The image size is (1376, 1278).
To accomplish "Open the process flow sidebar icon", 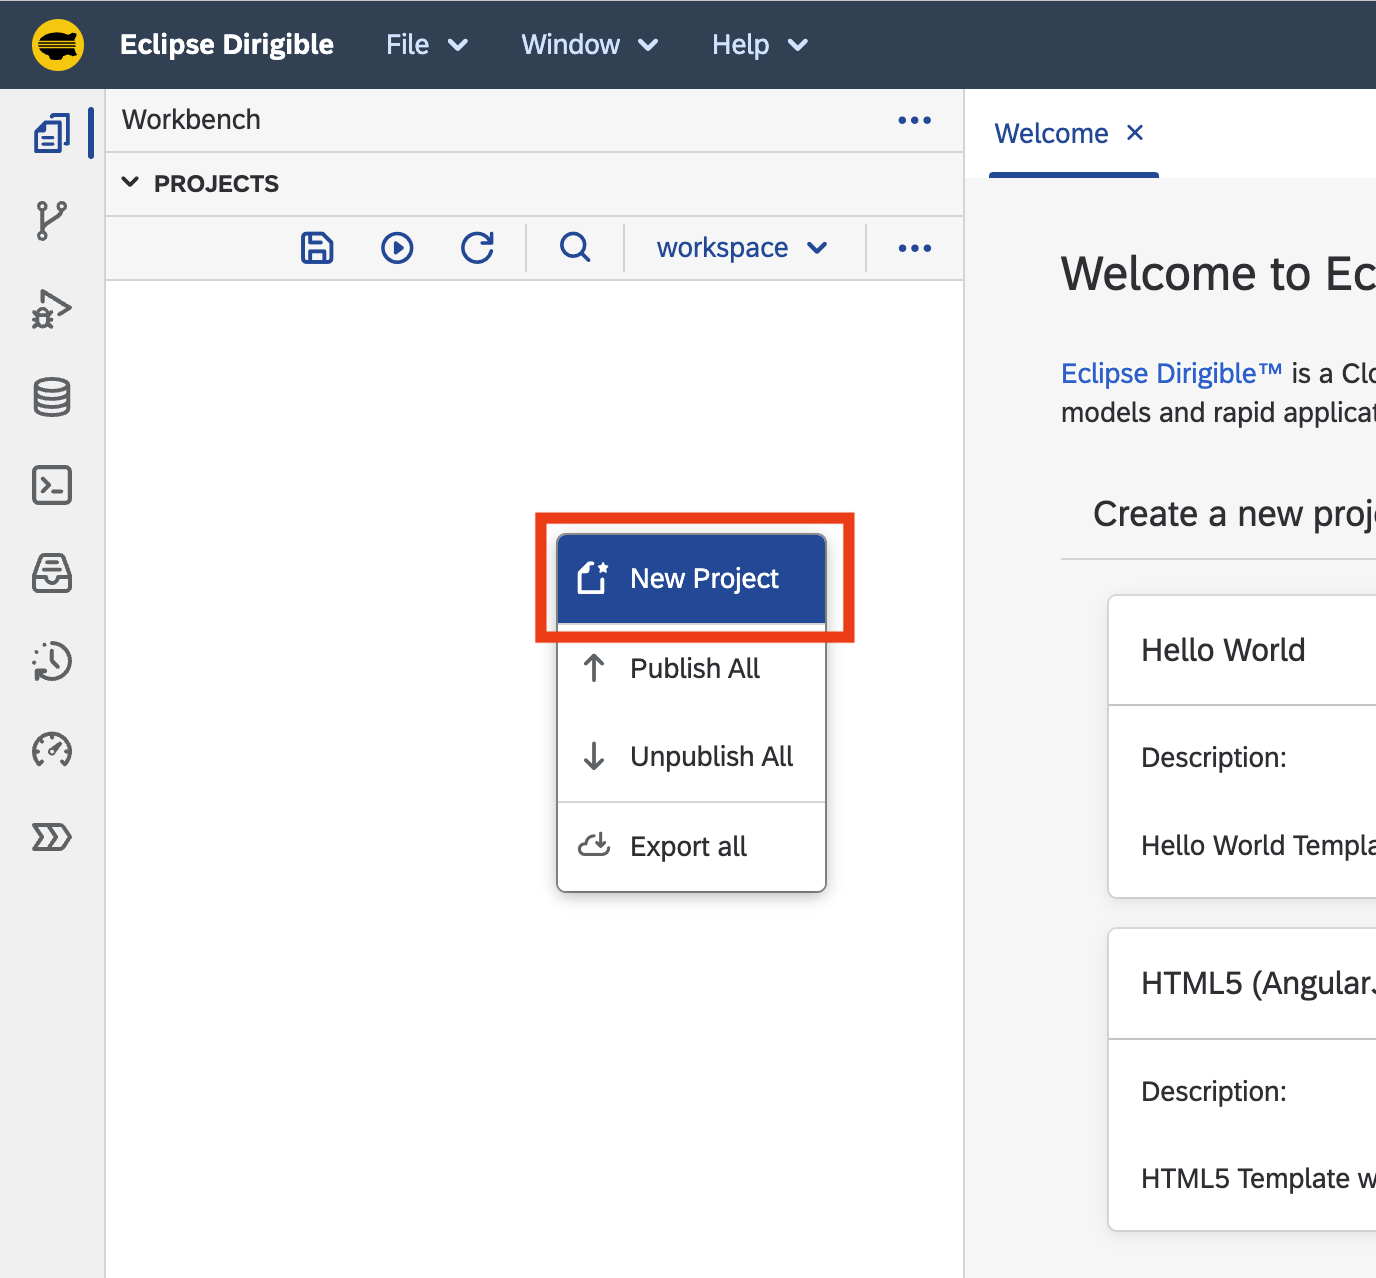I will point(52,837).
